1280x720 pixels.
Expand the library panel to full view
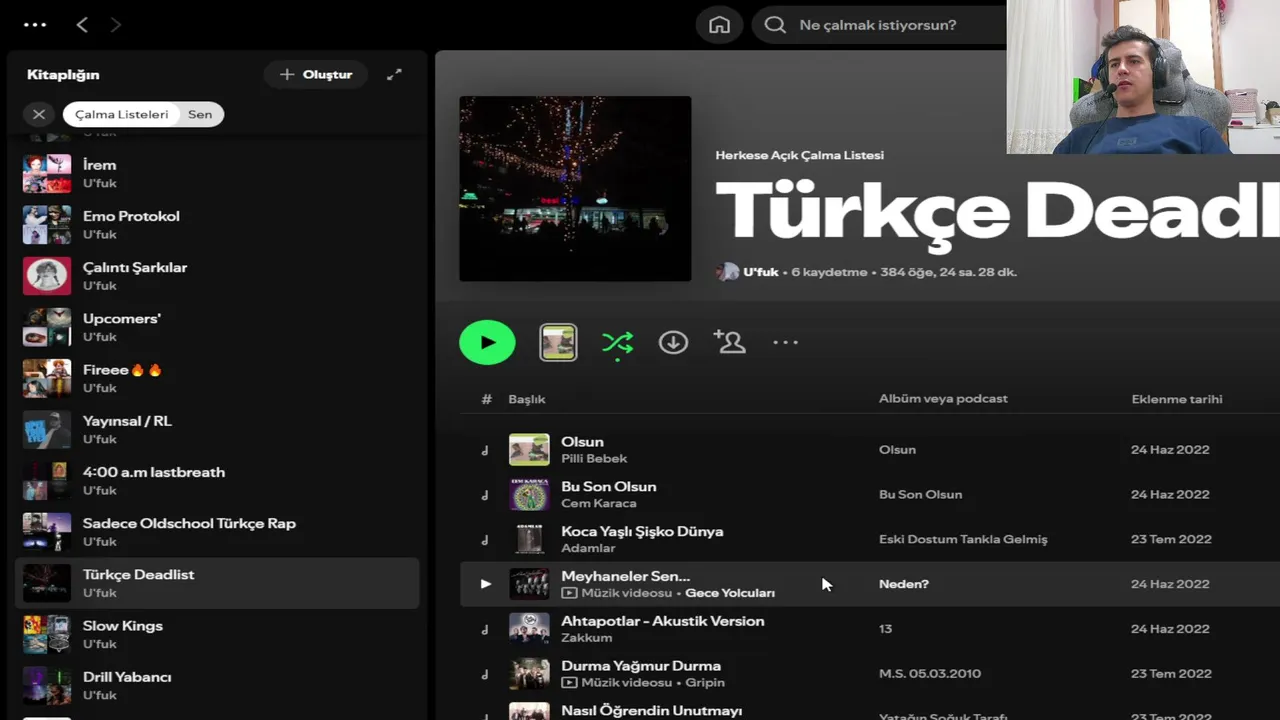pyautogui.click(x=394, y=74)
